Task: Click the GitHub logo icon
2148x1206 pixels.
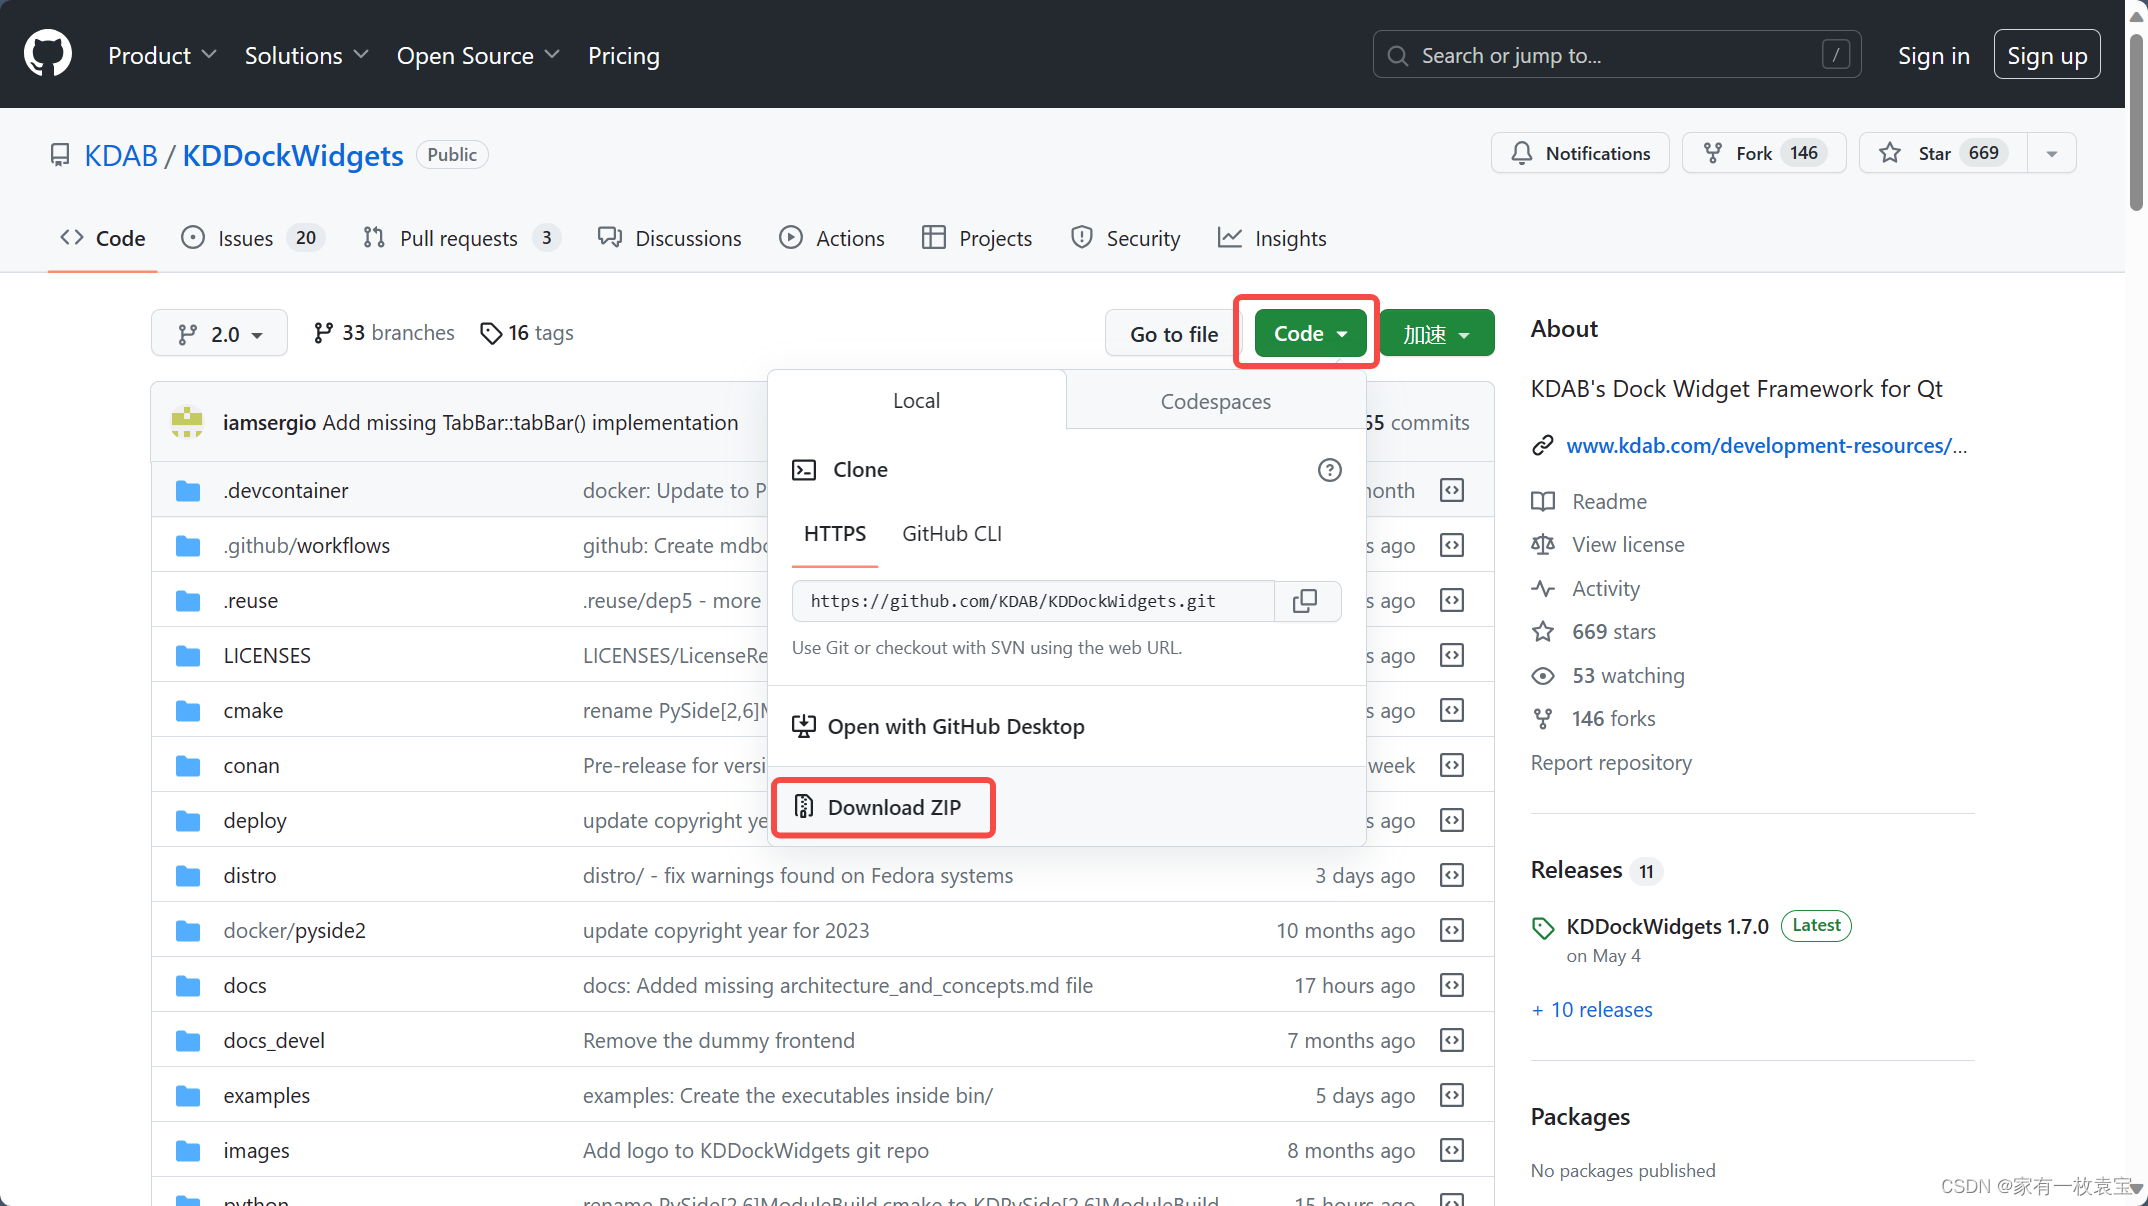Action: point(48,54)
